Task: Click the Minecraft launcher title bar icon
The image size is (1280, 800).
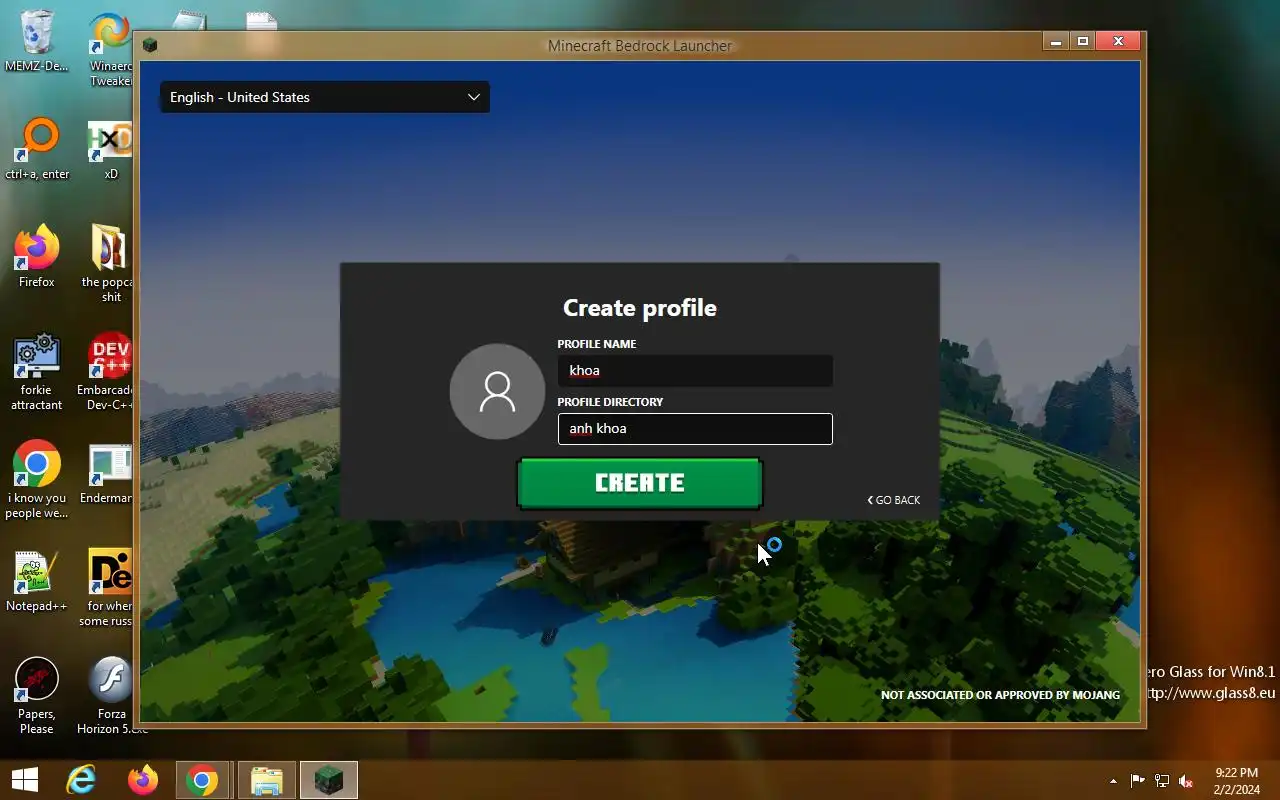Action: pos(150,45)
